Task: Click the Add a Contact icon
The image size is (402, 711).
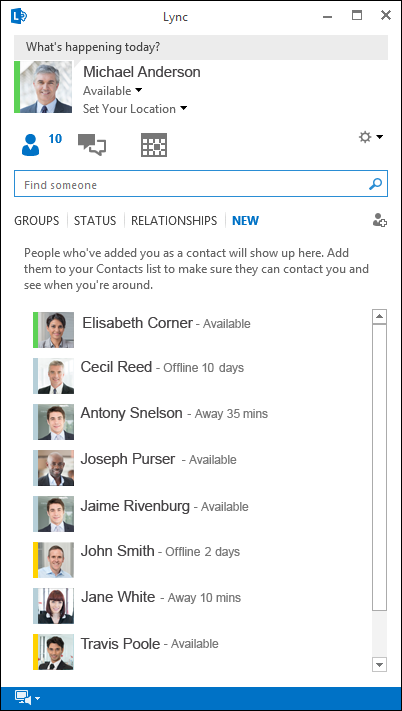Action: [x=379, y=220]
